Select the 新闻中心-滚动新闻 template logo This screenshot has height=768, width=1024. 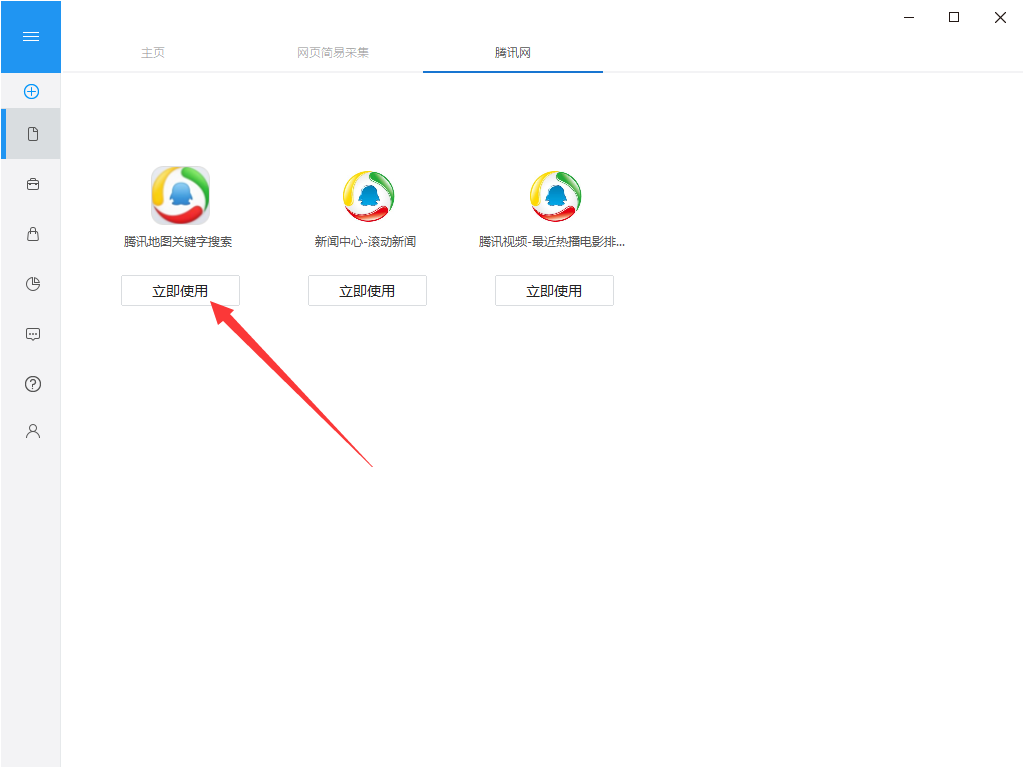tap(368, 196)
